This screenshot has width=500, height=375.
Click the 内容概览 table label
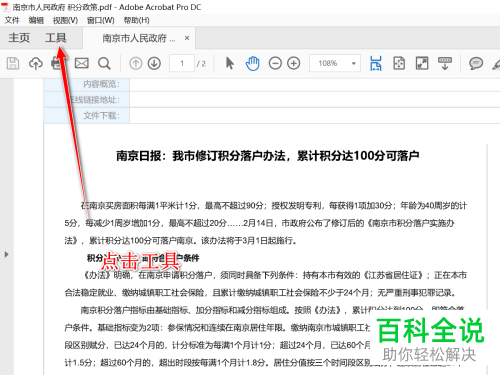[101, 84]
